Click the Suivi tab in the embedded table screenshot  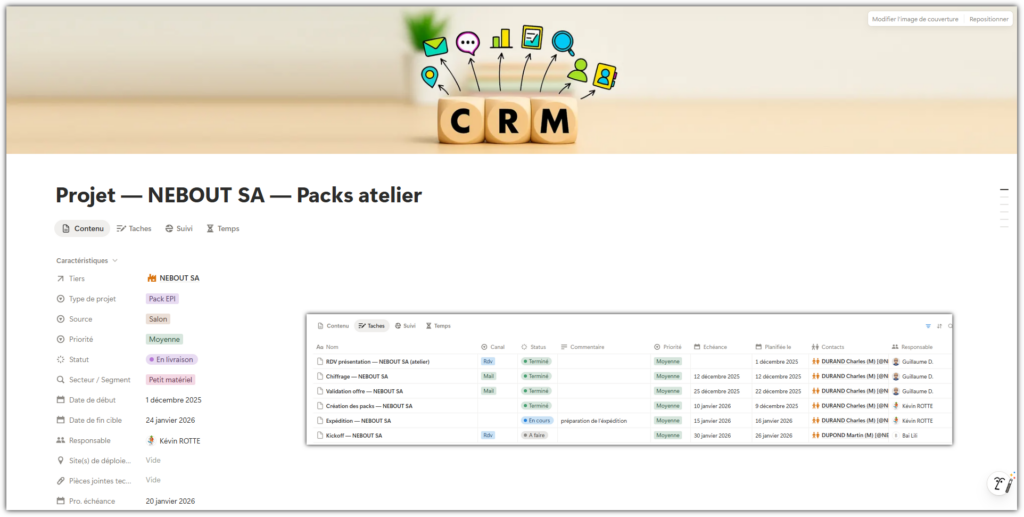(405, 326)
